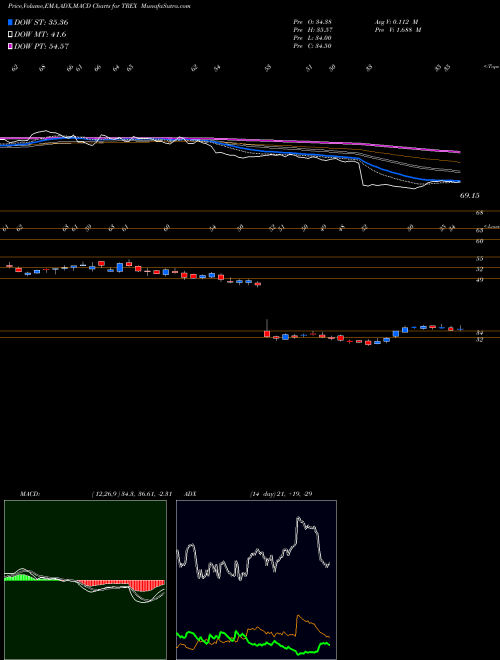The width and height of the screenshot is (500, 660).
Task: Click the chart title mentioning TREX MunafaSutra.com
Action: 99,7
